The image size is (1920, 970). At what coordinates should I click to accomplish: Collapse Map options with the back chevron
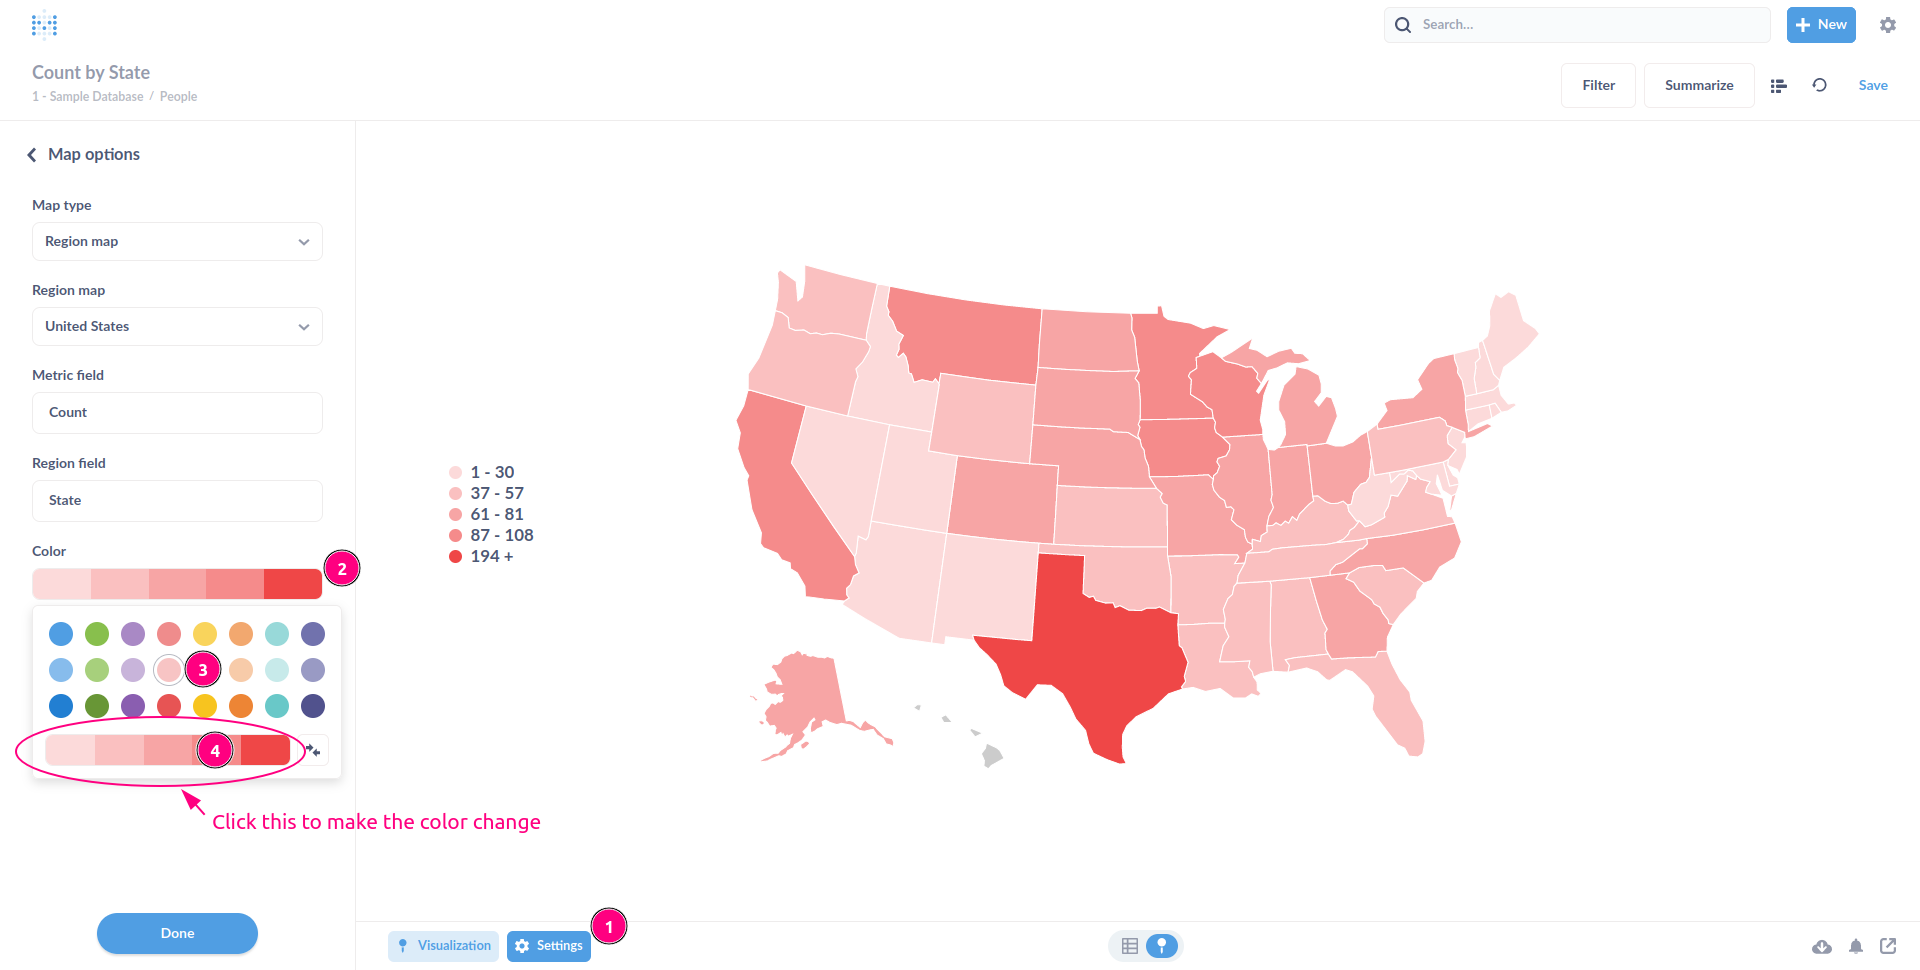[x=31, y=154]
